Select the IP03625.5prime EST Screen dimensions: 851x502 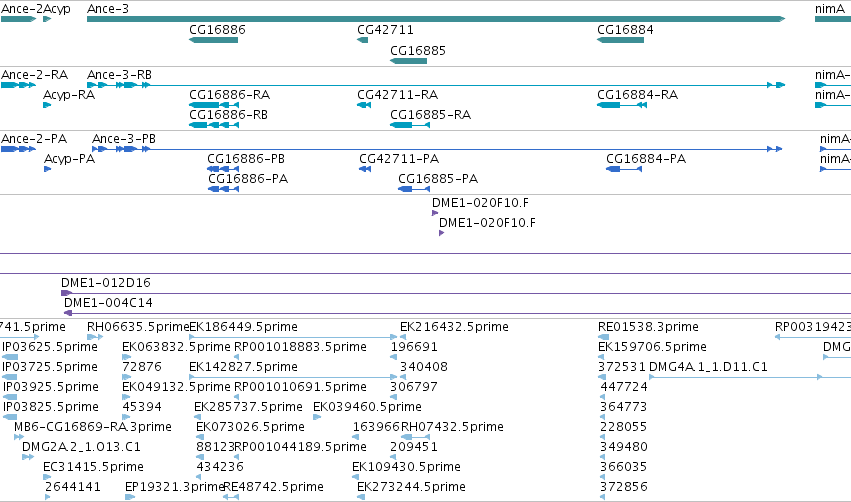point(10,357)
